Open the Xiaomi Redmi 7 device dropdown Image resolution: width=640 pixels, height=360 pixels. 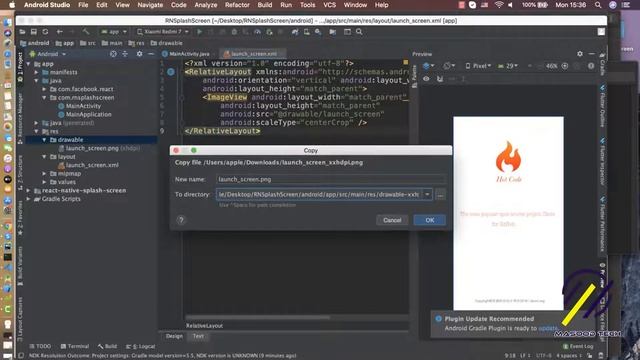[163, 32]
